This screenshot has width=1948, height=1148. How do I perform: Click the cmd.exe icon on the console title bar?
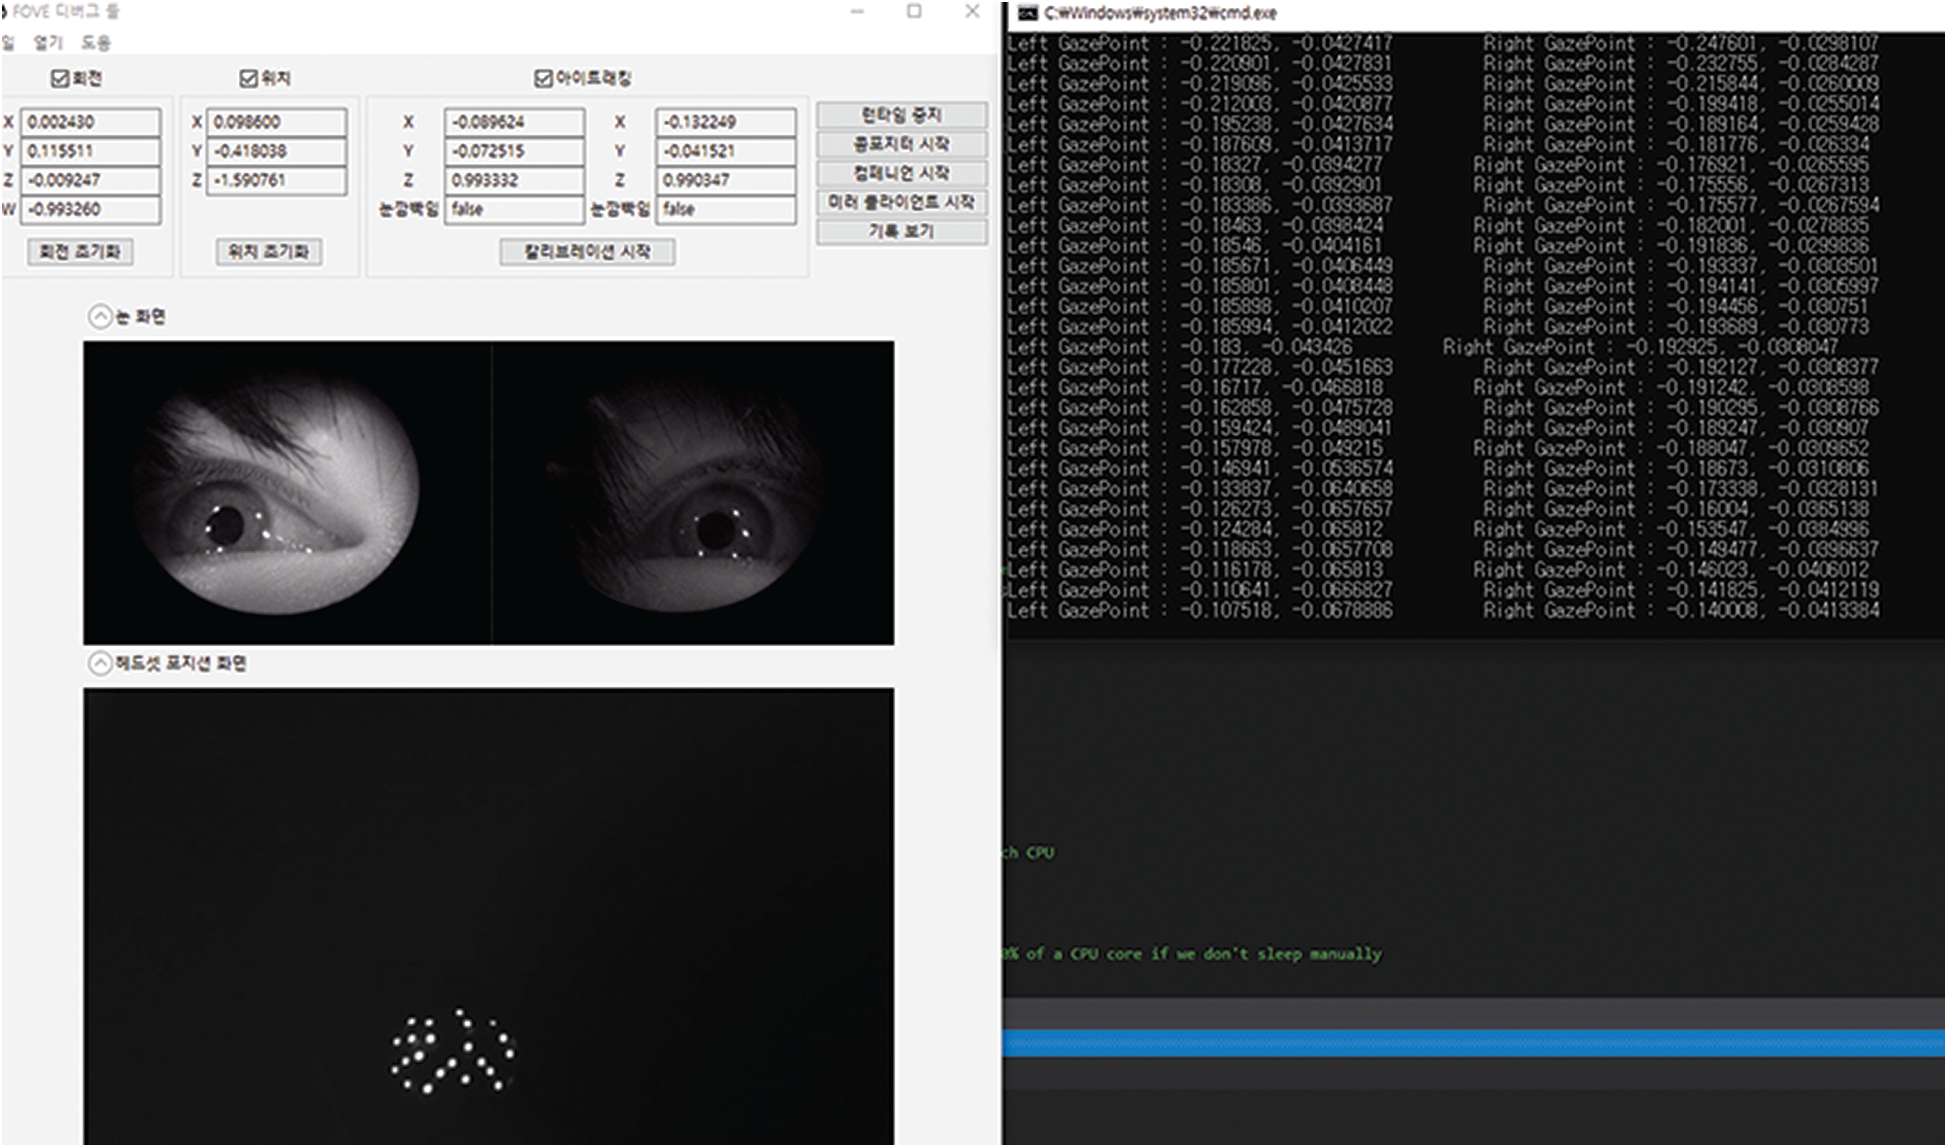coord(1026,13)
